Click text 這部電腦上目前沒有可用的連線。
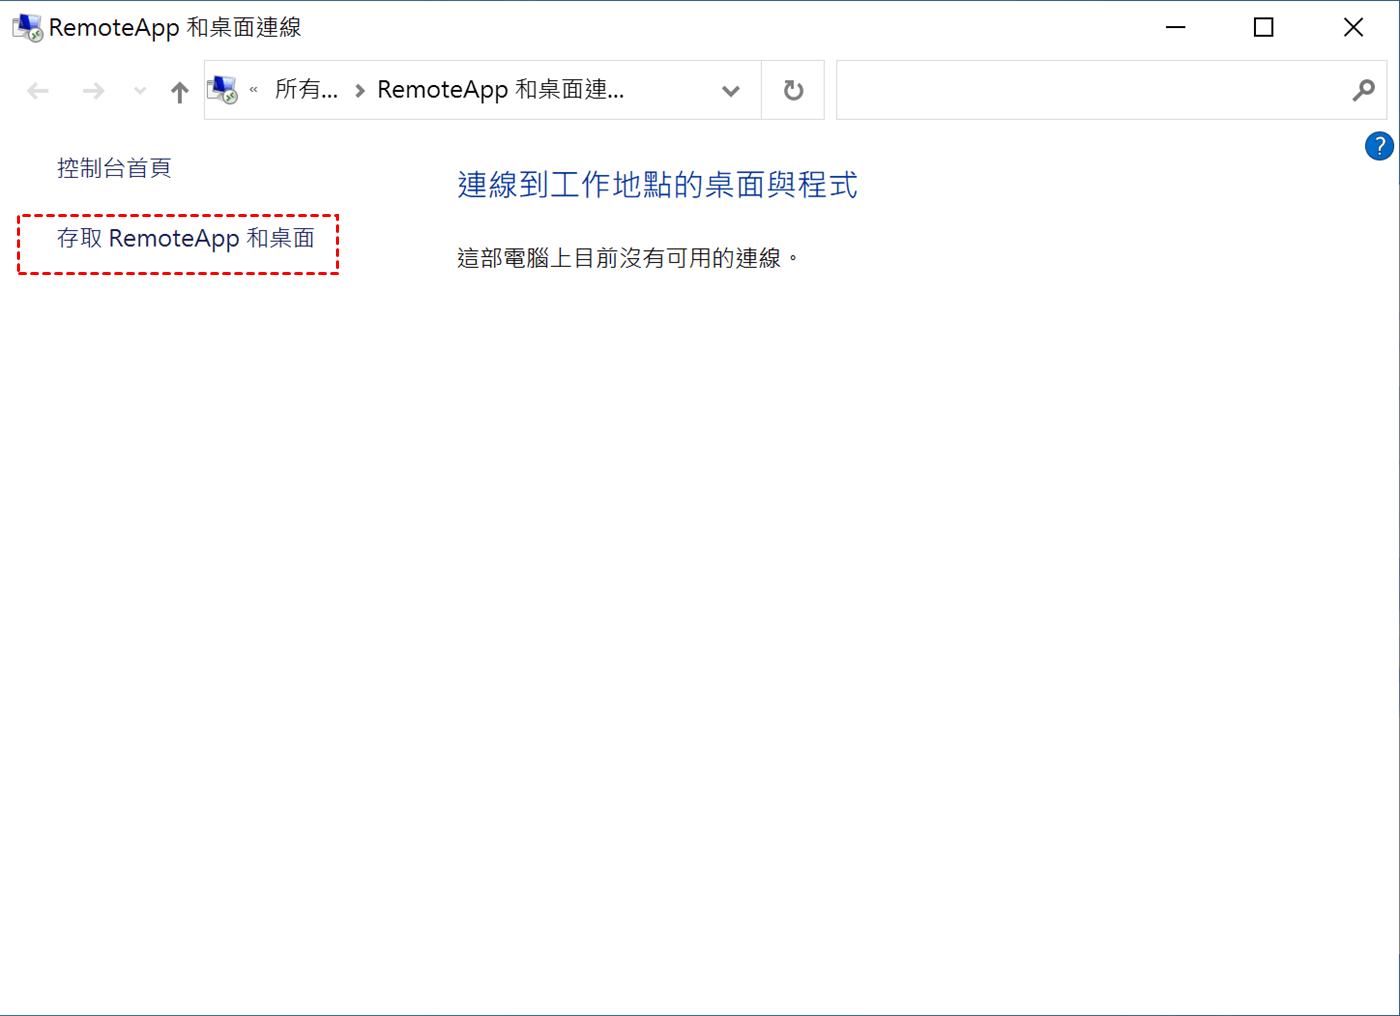Screen dimensions: 1400x1016 coord(628,258)
